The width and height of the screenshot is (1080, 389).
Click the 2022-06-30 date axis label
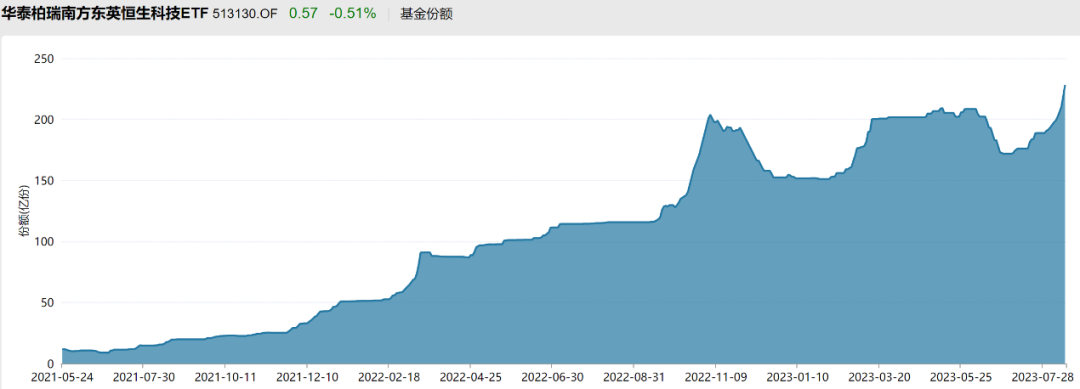coord(552,378)
